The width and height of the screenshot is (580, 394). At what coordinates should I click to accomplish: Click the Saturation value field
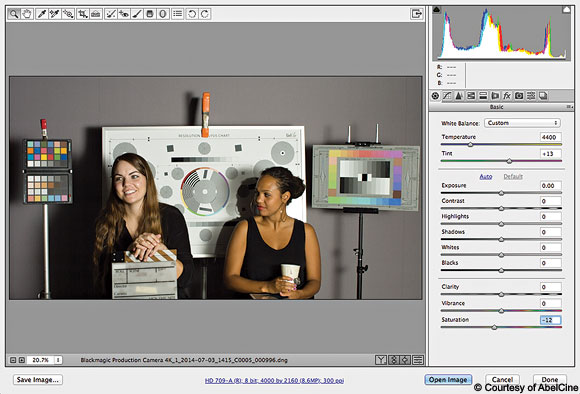click(550, 320)
